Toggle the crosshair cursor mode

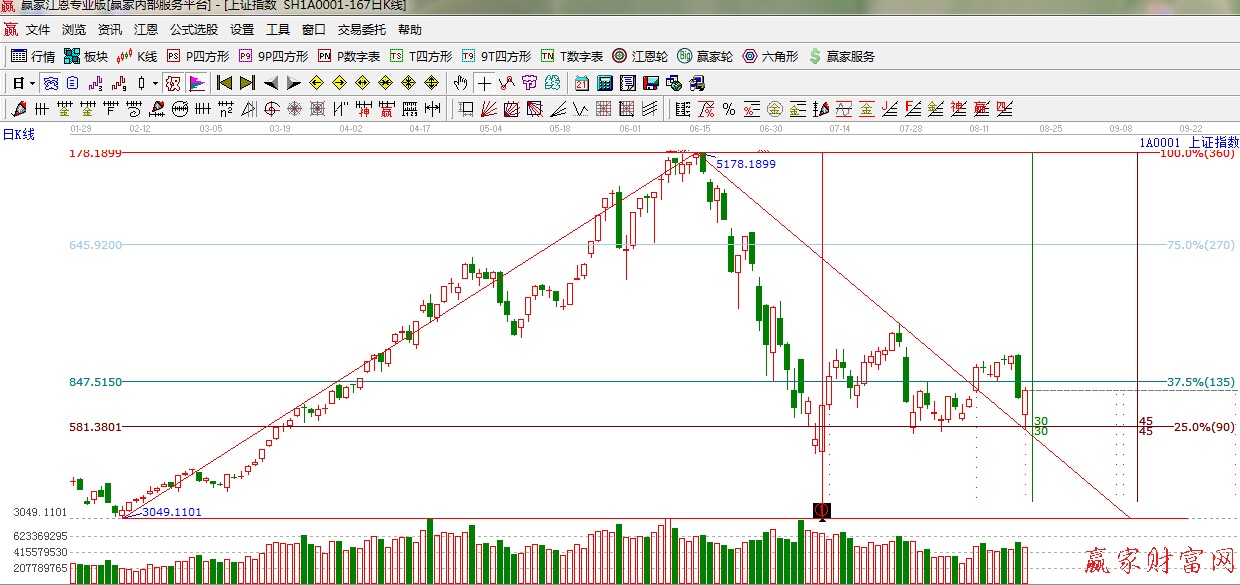click(x=484, y=83)
